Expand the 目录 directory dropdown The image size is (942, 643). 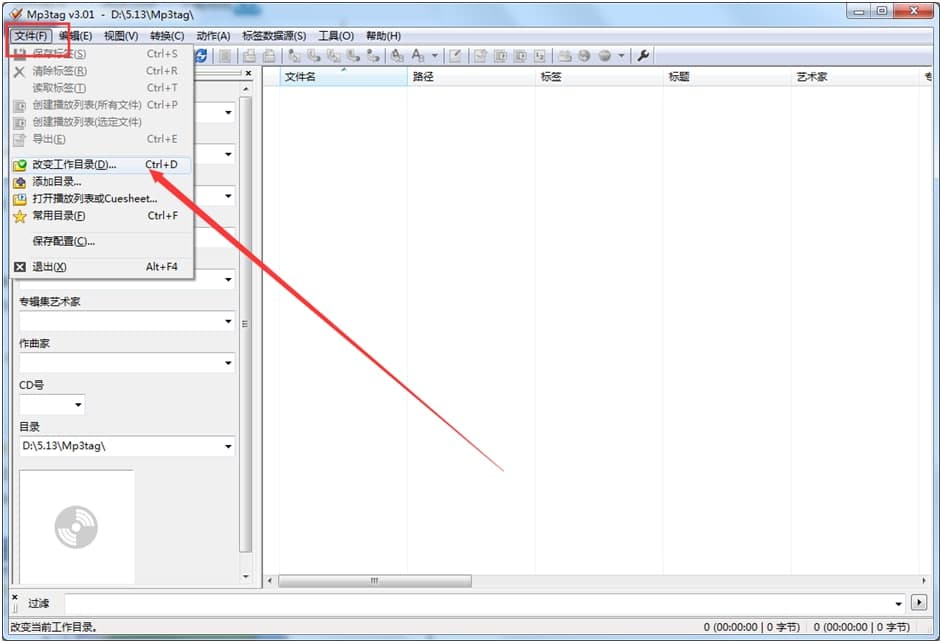228,447
